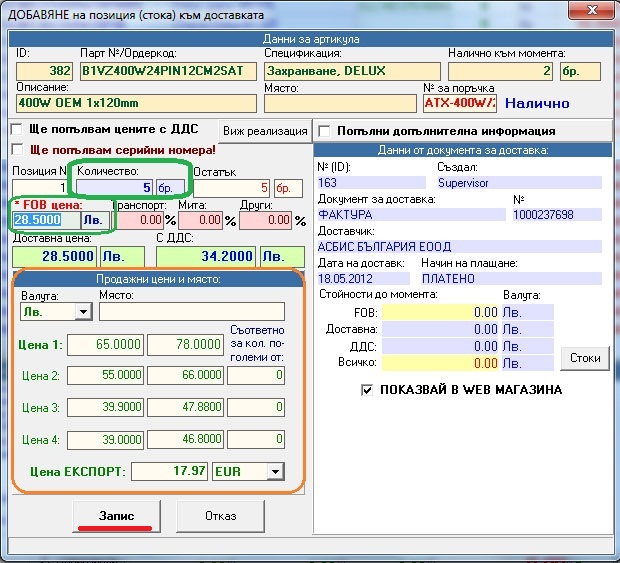The width and height of the screenshot is (620, 563).
Task: Click Цена 3 field showing 39.9000
Action: [106, 407]
